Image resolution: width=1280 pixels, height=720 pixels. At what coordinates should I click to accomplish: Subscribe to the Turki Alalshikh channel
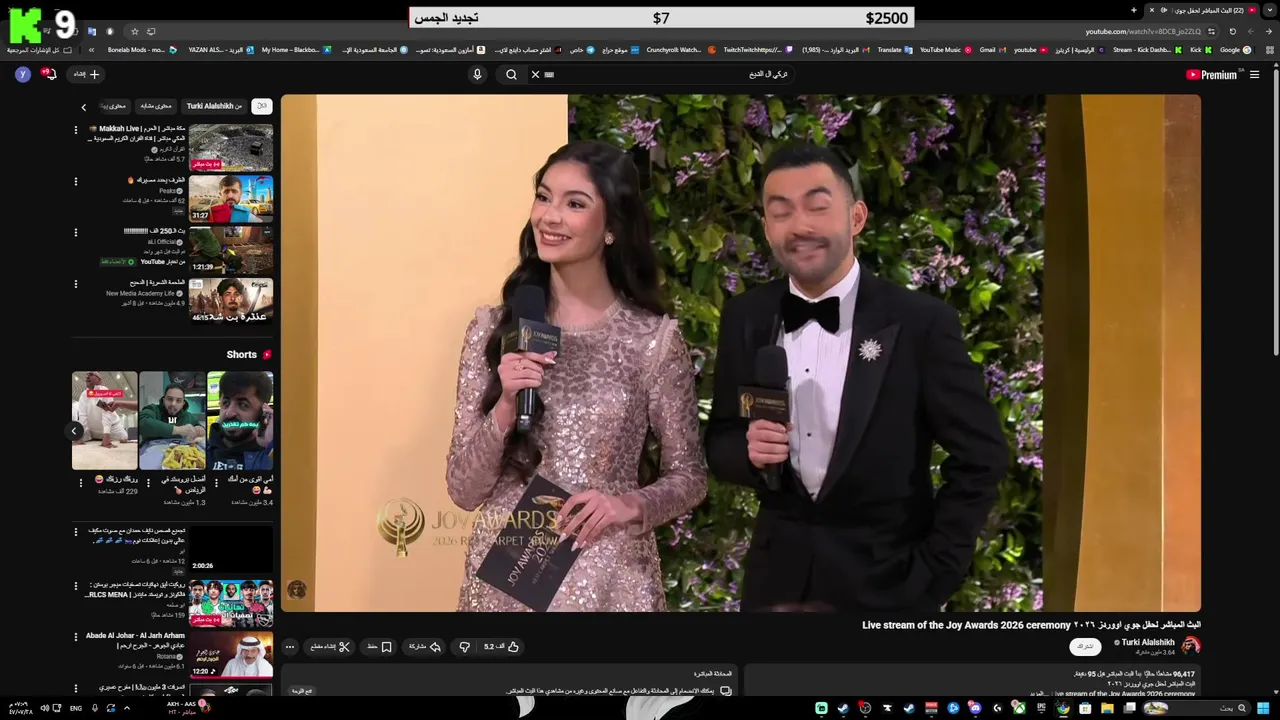pos(1085,646)
